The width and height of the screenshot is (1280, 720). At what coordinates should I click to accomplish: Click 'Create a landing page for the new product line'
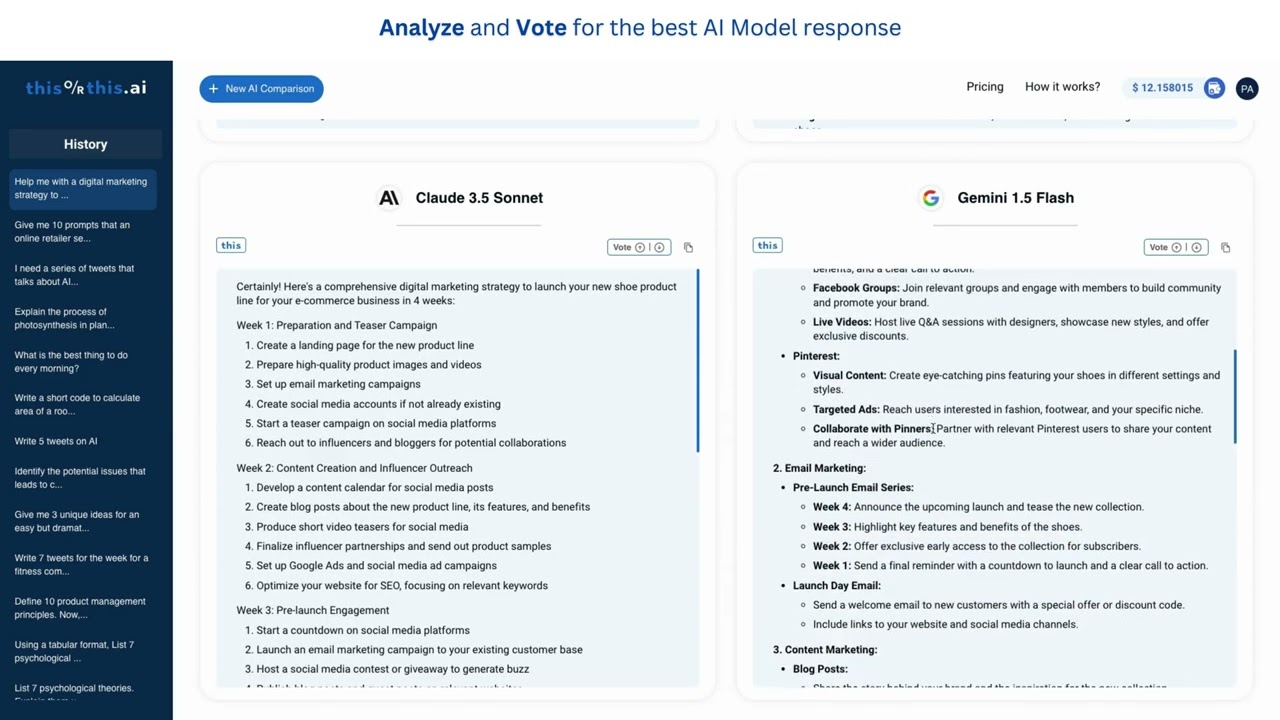pos(365,345)
